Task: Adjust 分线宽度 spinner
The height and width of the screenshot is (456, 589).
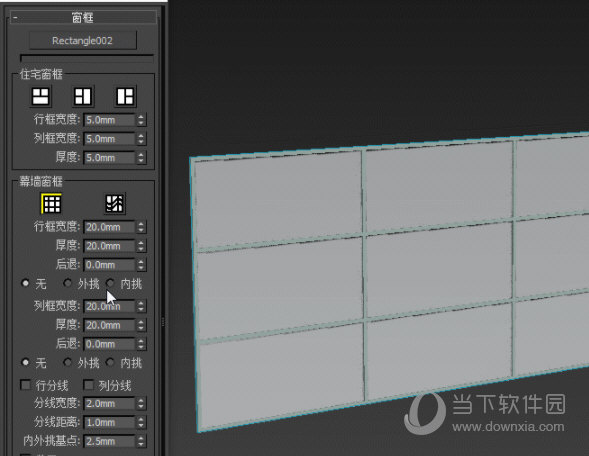Action: coord(141,404)
